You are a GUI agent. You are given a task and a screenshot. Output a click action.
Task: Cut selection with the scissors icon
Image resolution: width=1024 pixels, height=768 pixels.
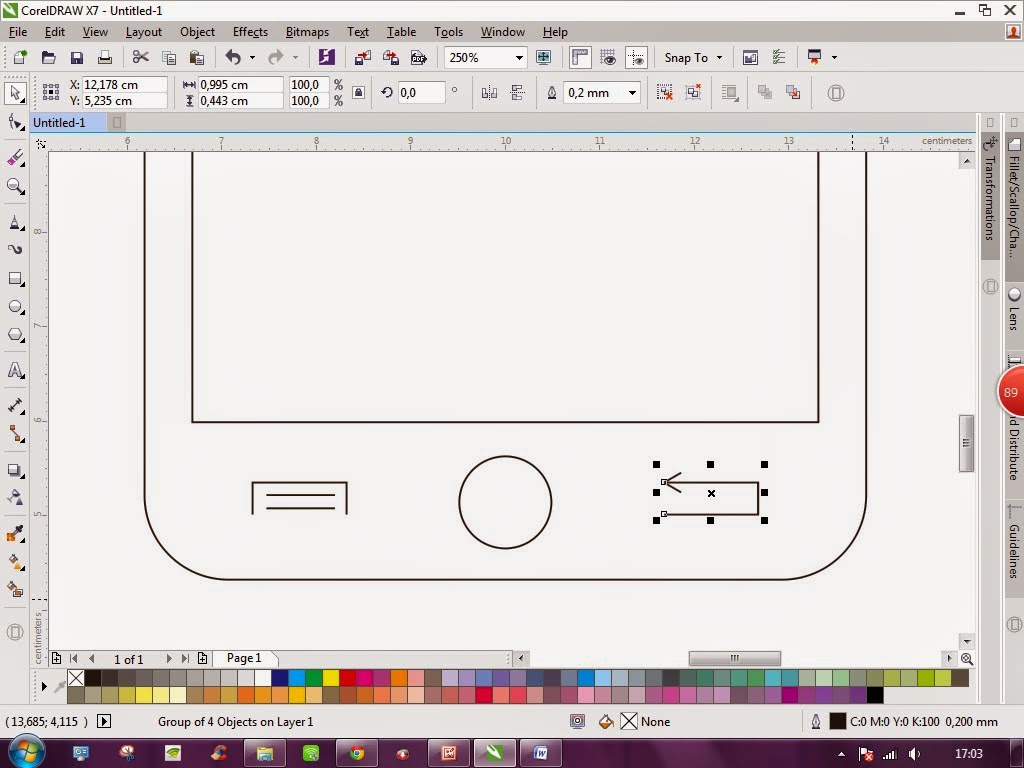coord(140,57)
